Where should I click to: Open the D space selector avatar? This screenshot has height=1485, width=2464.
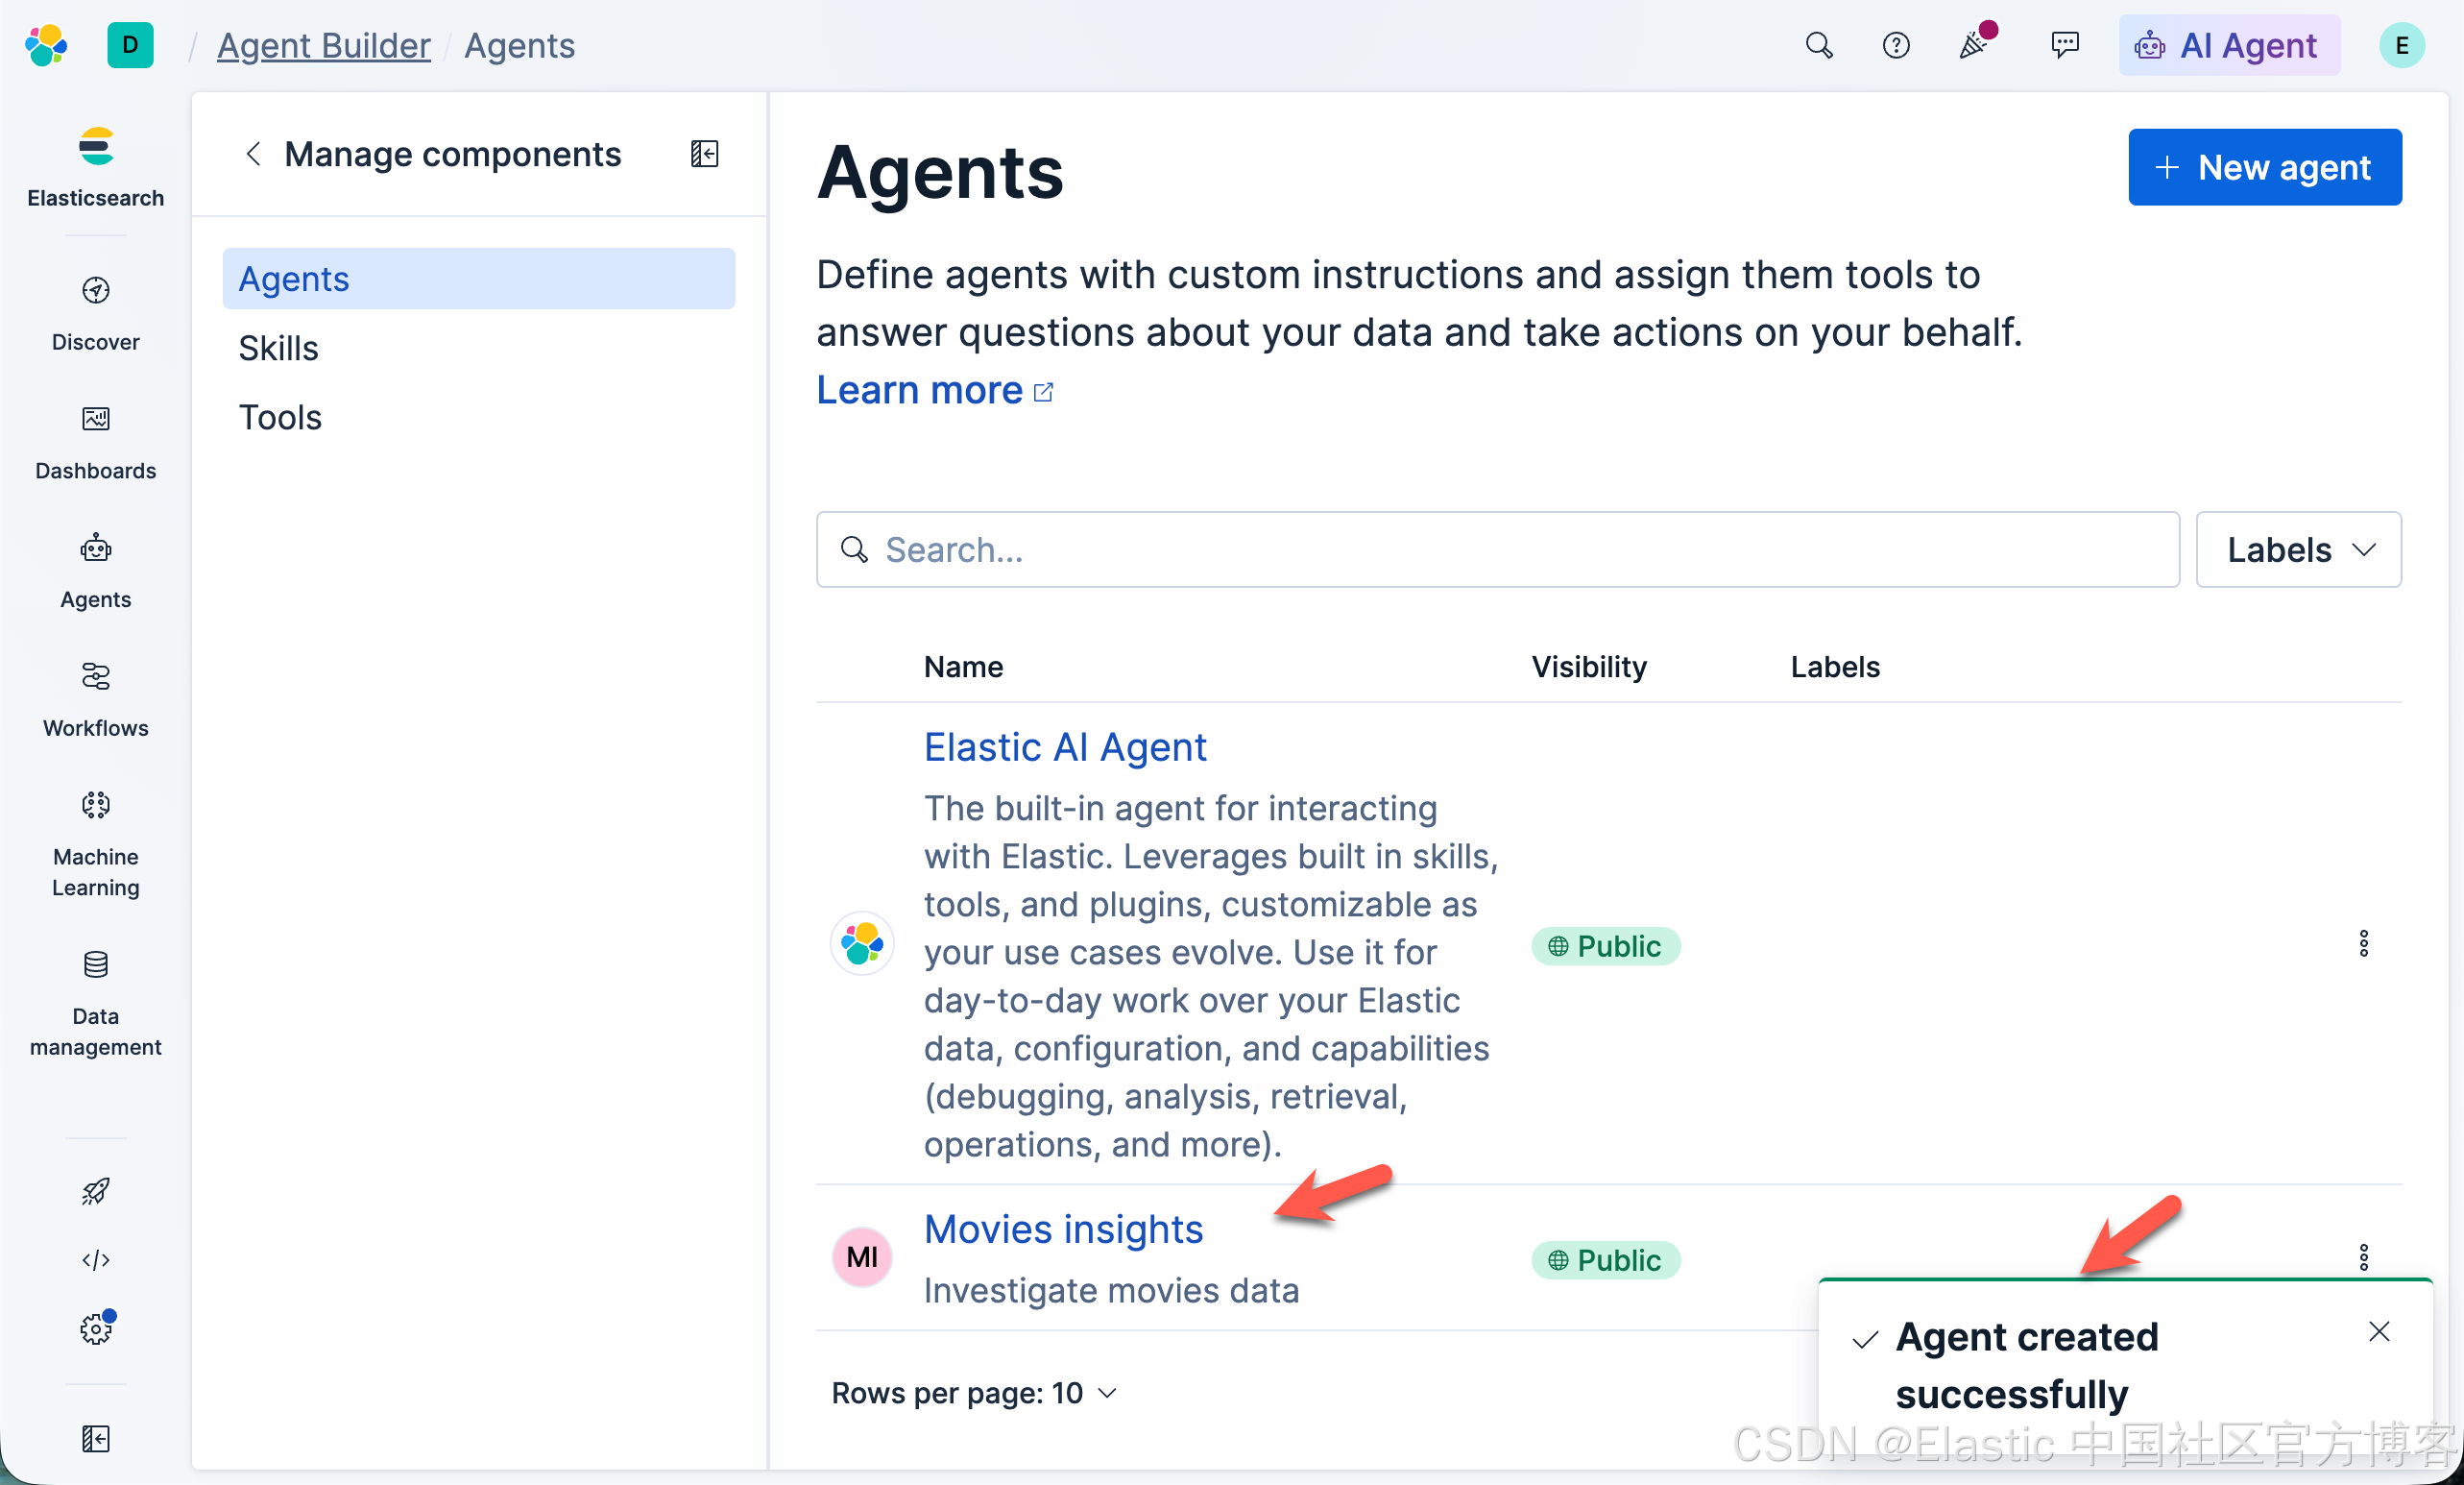coord(130,45)
